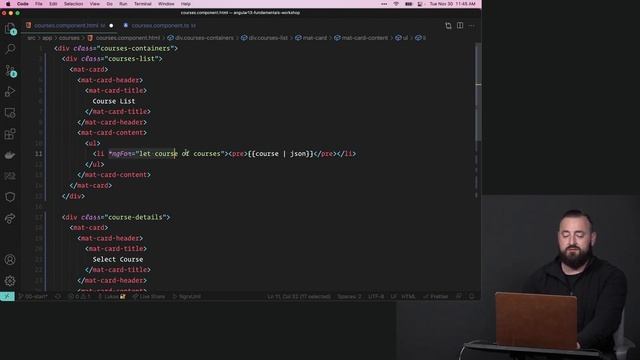640x360 pixels.
Task: Click the '{{course | json}}' interpolation text
Action: 280,154
